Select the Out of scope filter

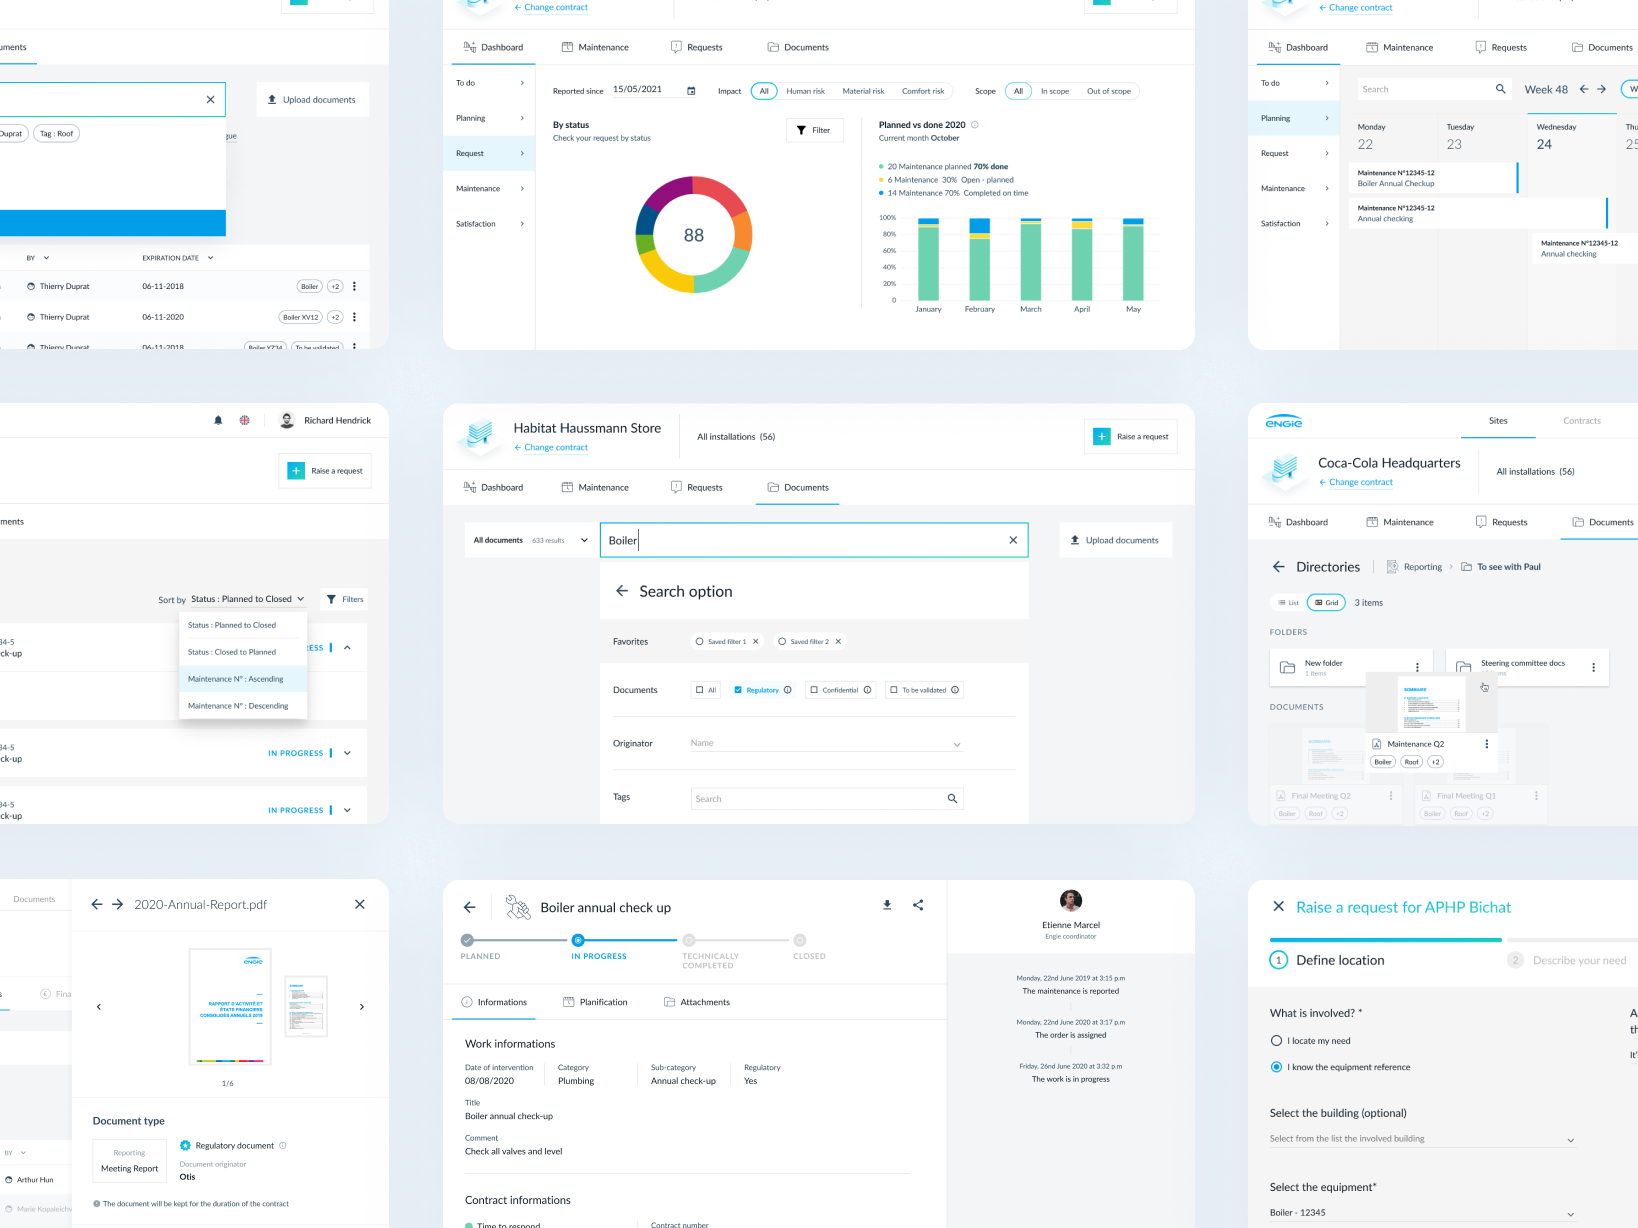(1109, 91)
